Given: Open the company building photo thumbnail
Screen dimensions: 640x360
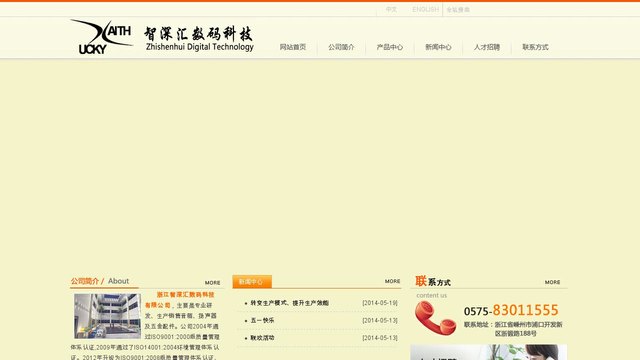Looking at the screenshot, I should coord(107,316).
